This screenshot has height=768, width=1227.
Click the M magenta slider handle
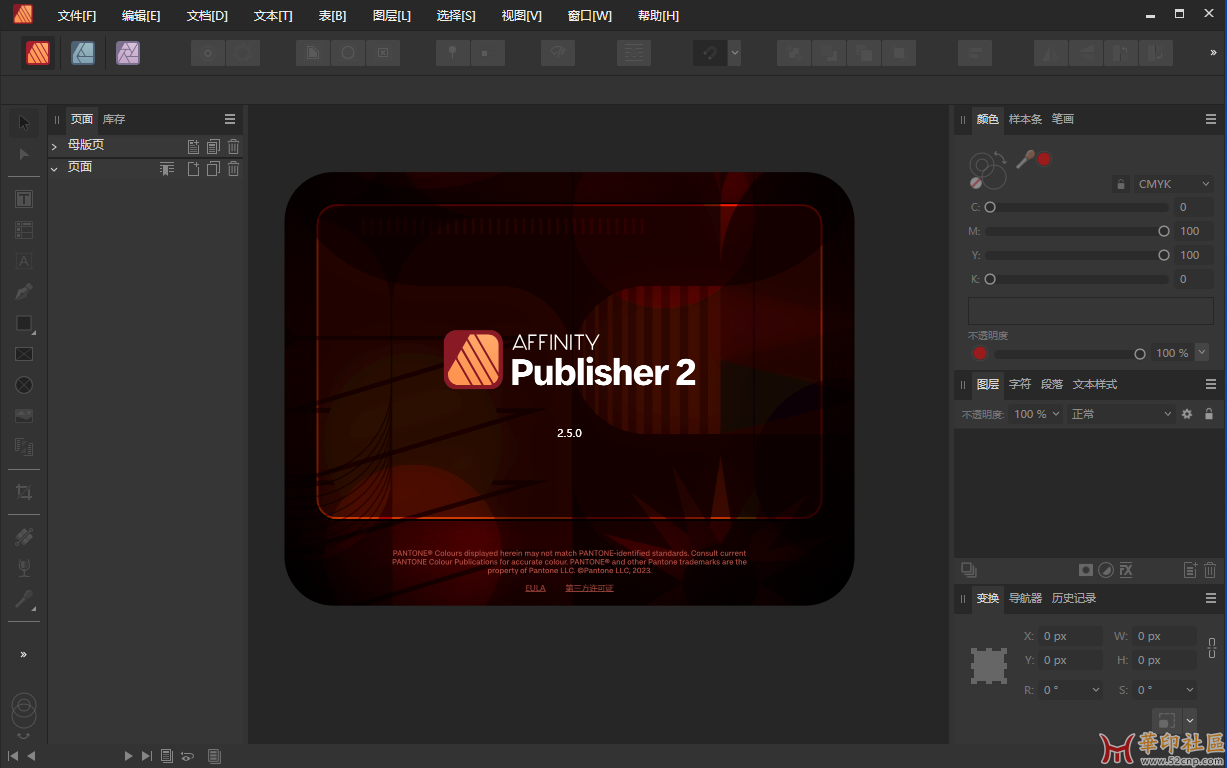pyautogui.click(x=1164, y=231)
